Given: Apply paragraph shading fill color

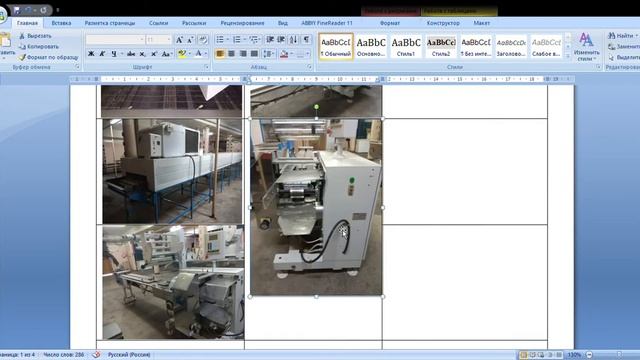Looking at the screenshot, I should point(284,53).
